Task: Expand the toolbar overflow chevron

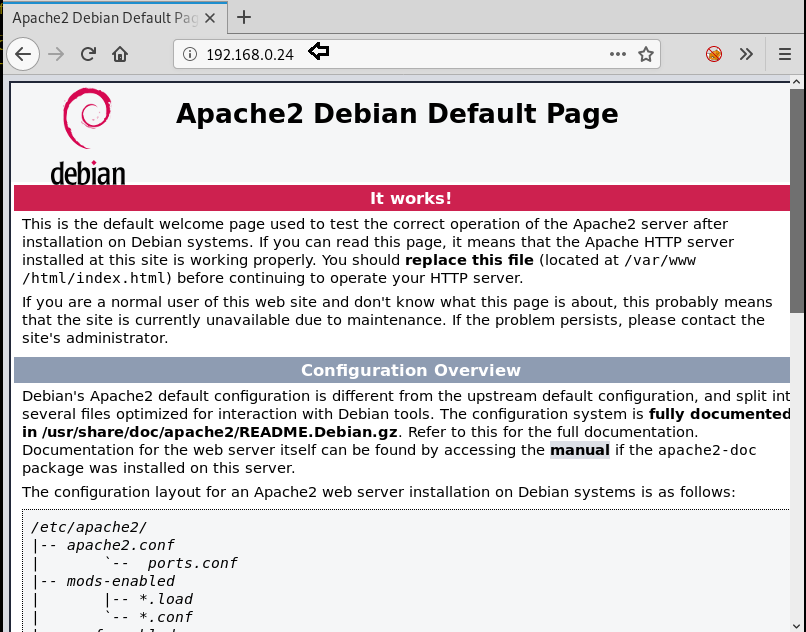Action: 746,54
